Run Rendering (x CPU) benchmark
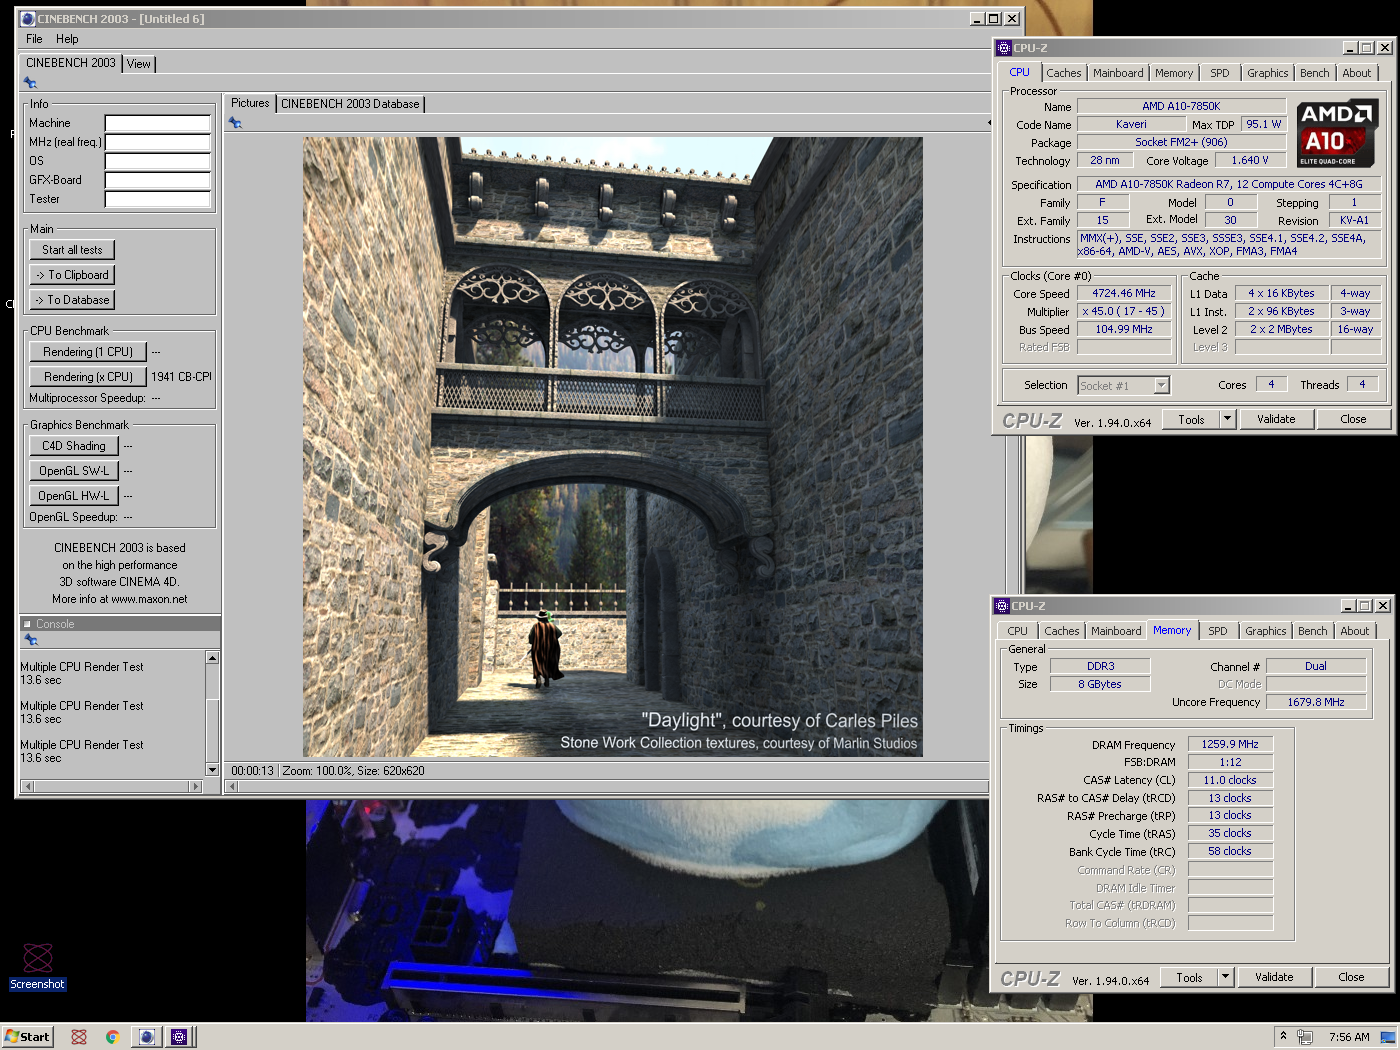Screen dimensions: 1400x1050 point(88,377)
